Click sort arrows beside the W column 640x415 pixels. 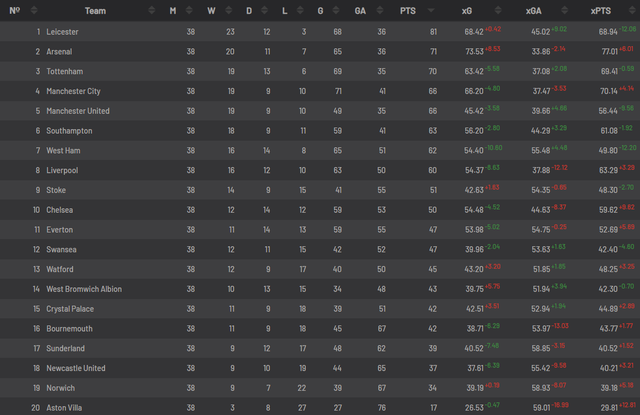pos(230,11)
